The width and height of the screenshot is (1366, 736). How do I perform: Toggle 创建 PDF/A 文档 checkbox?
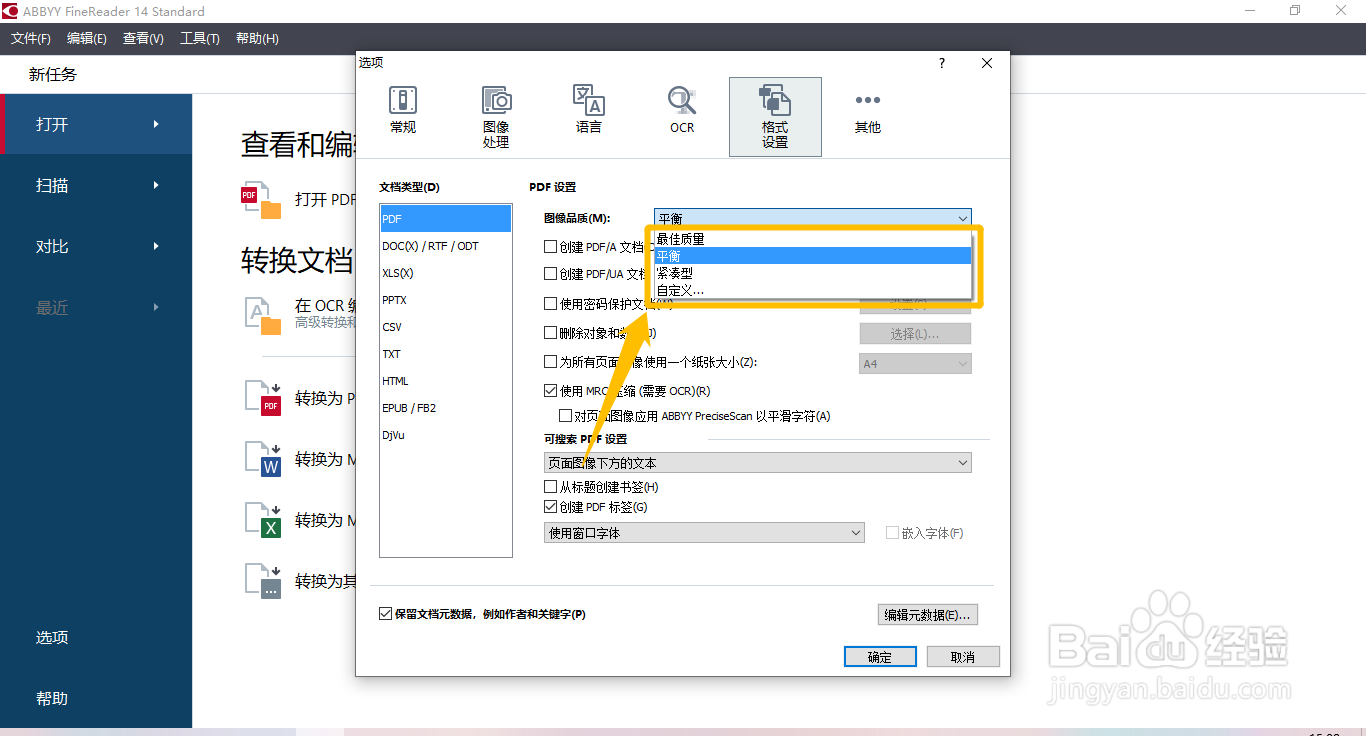pos(550,246)
